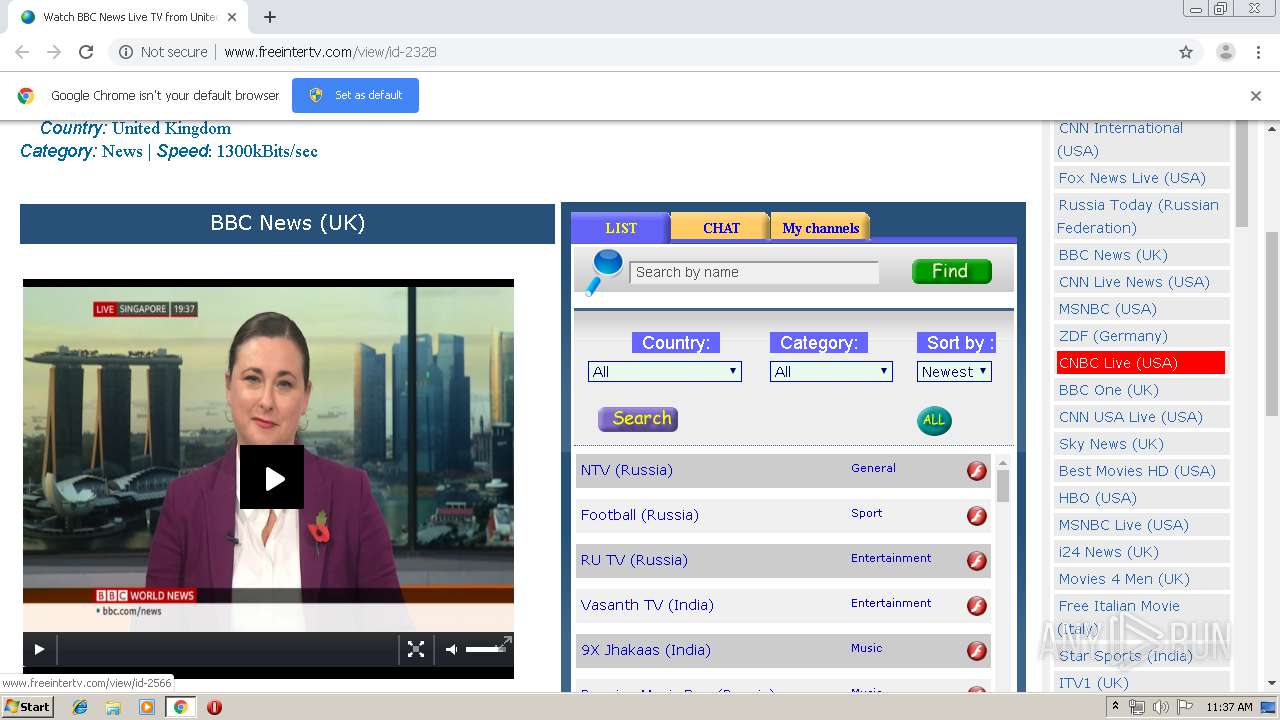Reload the current page
Image resolution: width=1280 pixels, height=720 pixels.
[x=86, y=52]
